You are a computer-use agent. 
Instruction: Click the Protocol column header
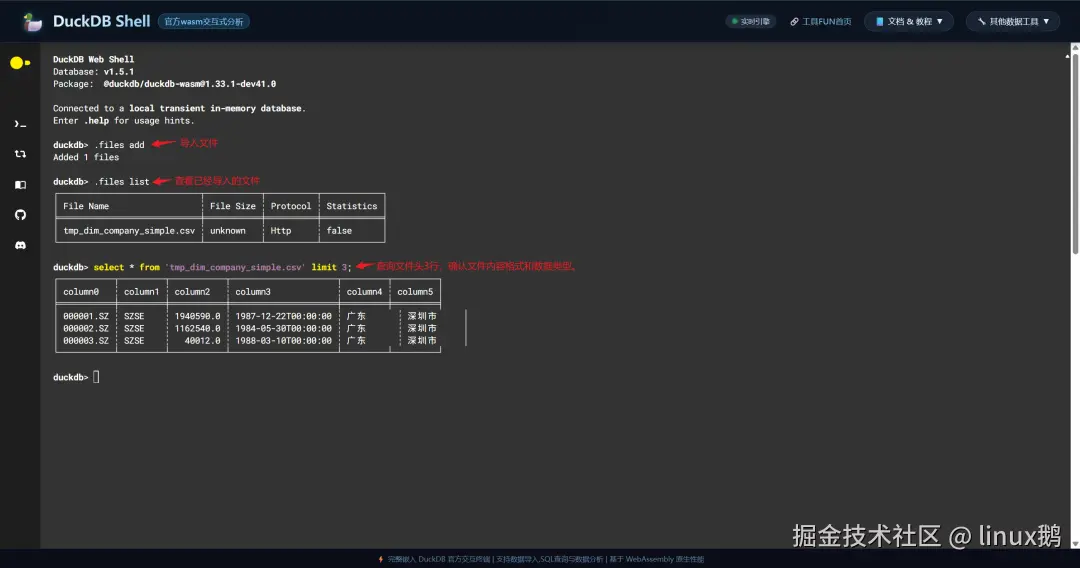pyautogui.click(x=291, y=206)
